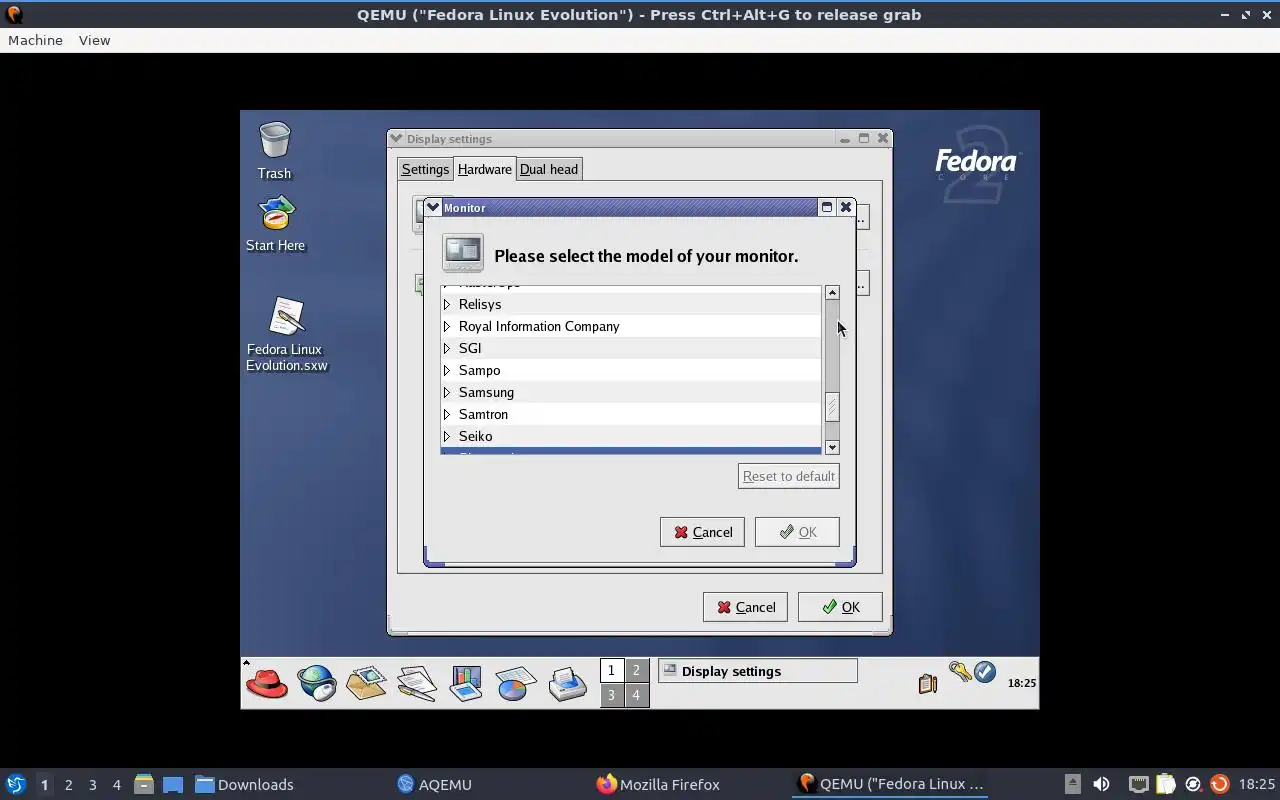The image size is (1280, 800).
Task: Select the Relisys row text
Action: pyautogui.click(x=480, y=304)
